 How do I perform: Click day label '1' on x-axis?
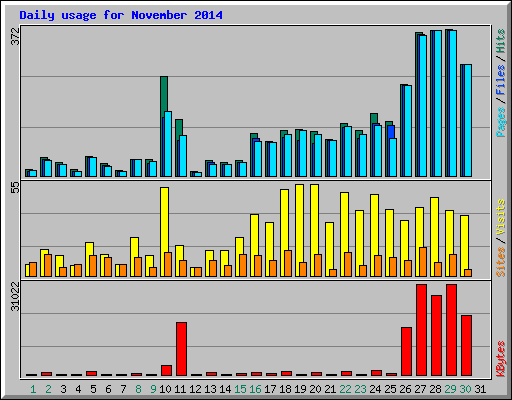tap(33, 389)
